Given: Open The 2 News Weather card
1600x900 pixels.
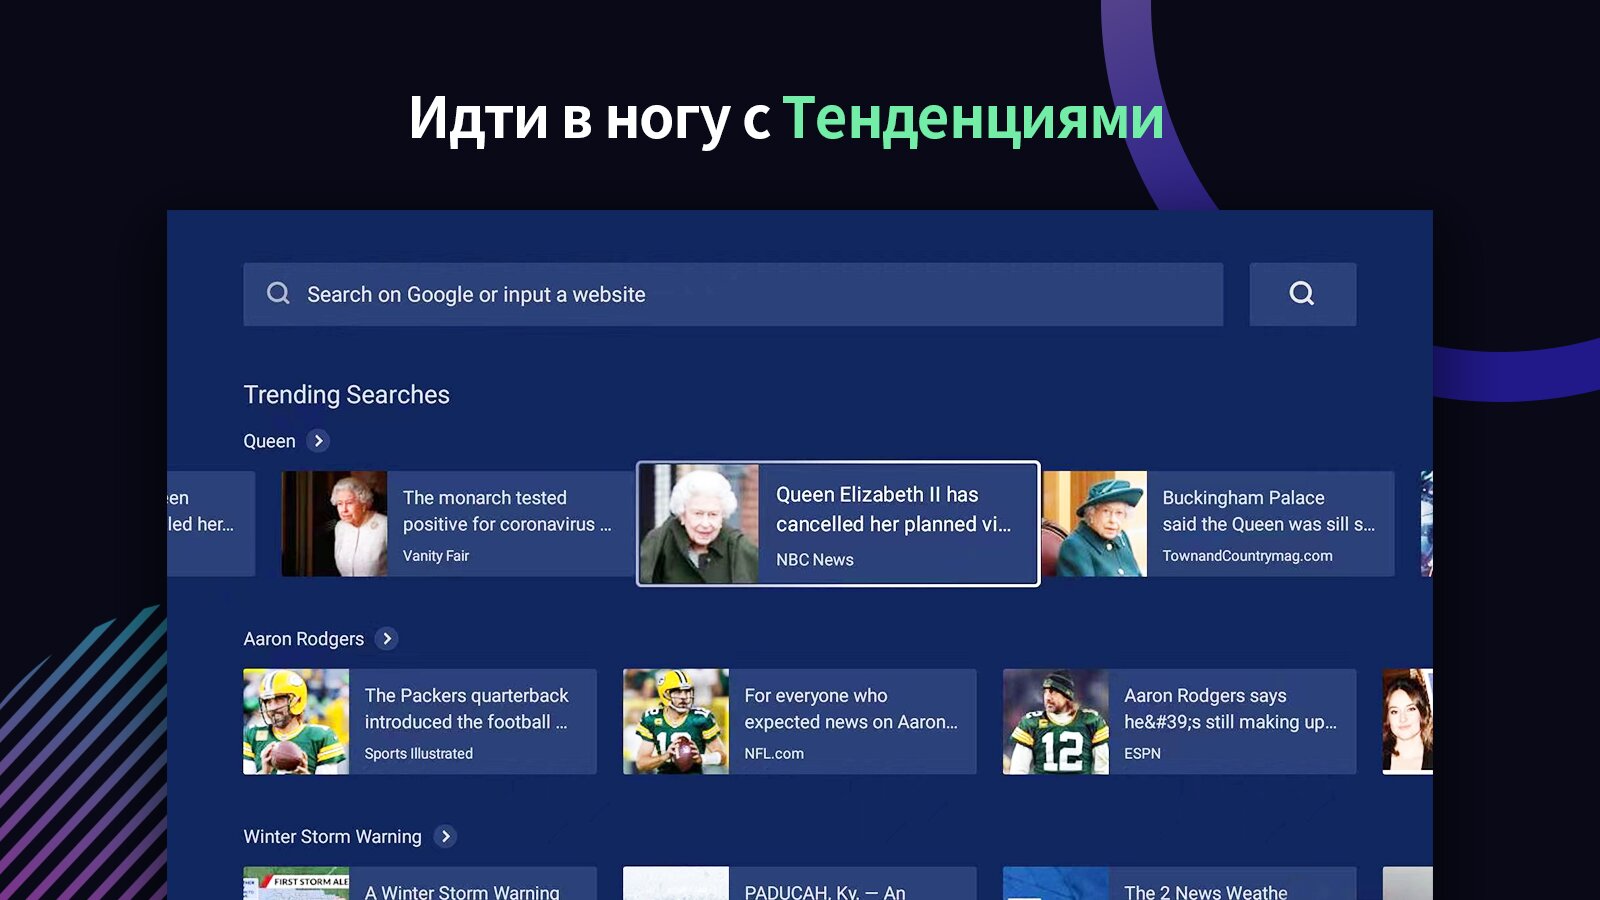Looking at the screenshot, I should click(x=1180, y=884).
